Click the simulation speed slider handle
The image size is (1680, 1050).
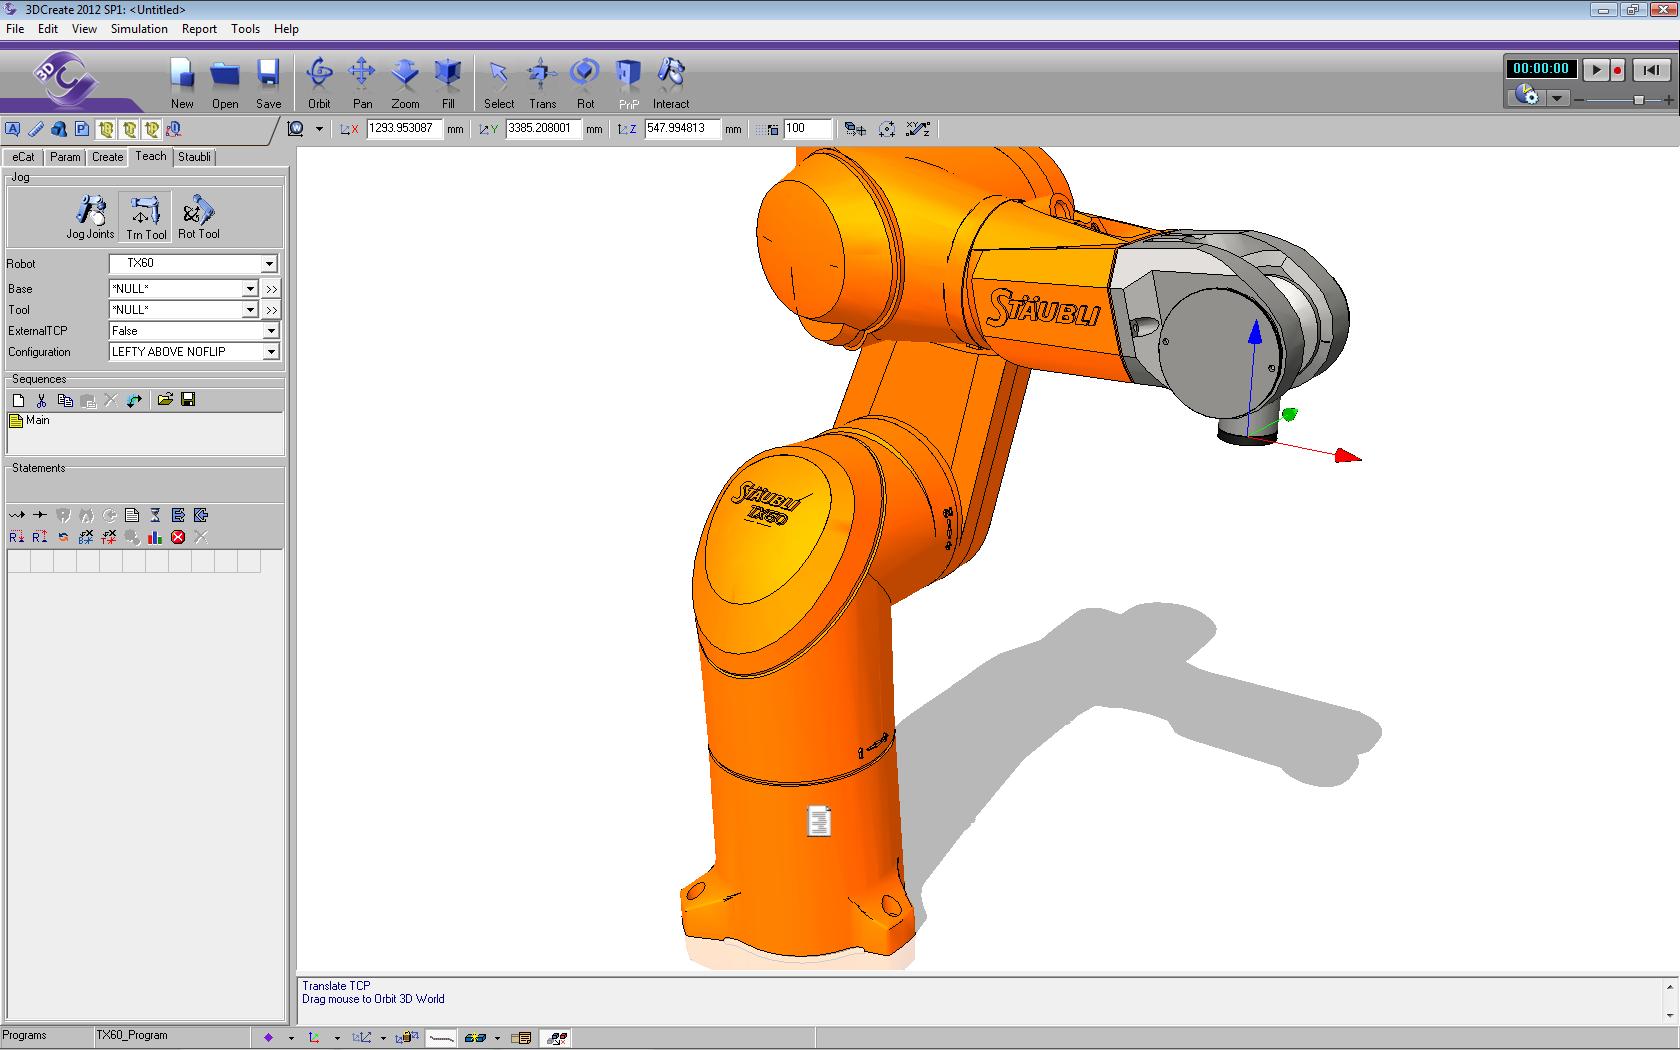1639,100
